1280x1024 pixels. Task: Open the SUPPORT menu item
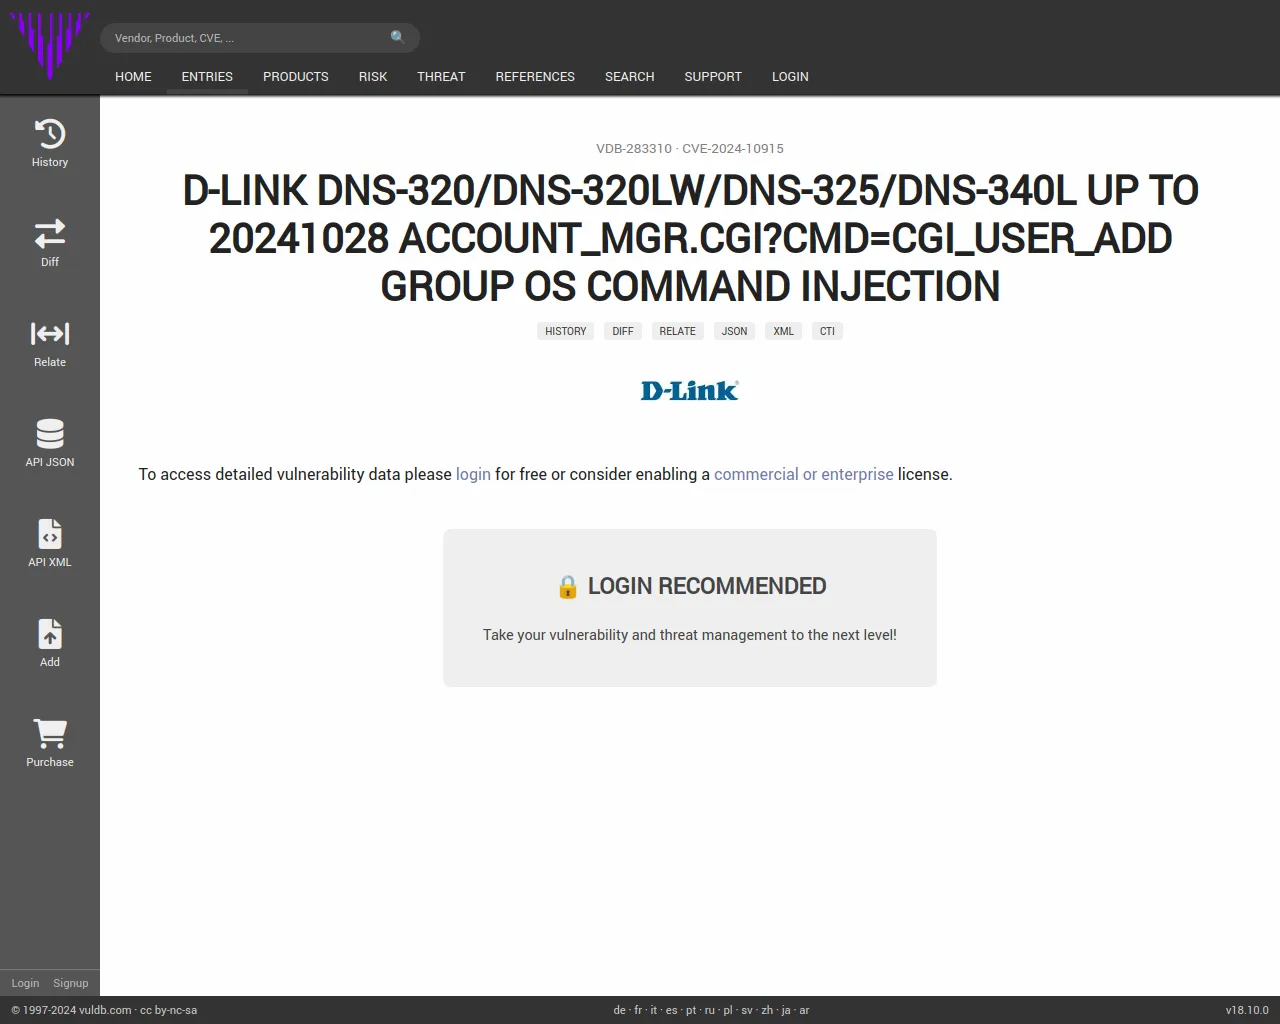click(x=713, y=76)
